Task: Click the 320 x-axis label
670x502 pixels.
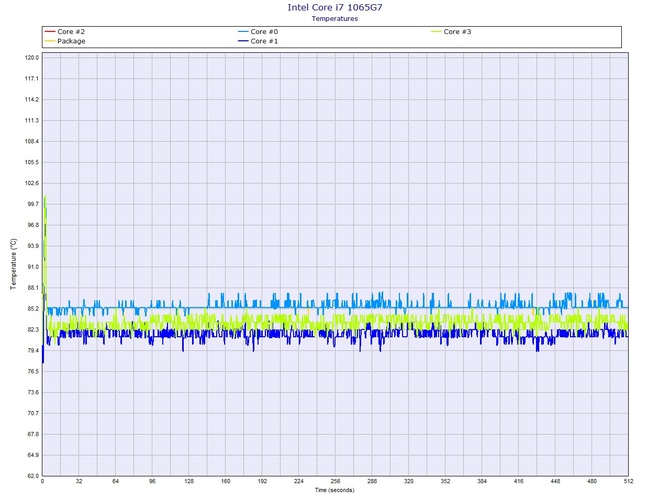Action: point(409,481)
